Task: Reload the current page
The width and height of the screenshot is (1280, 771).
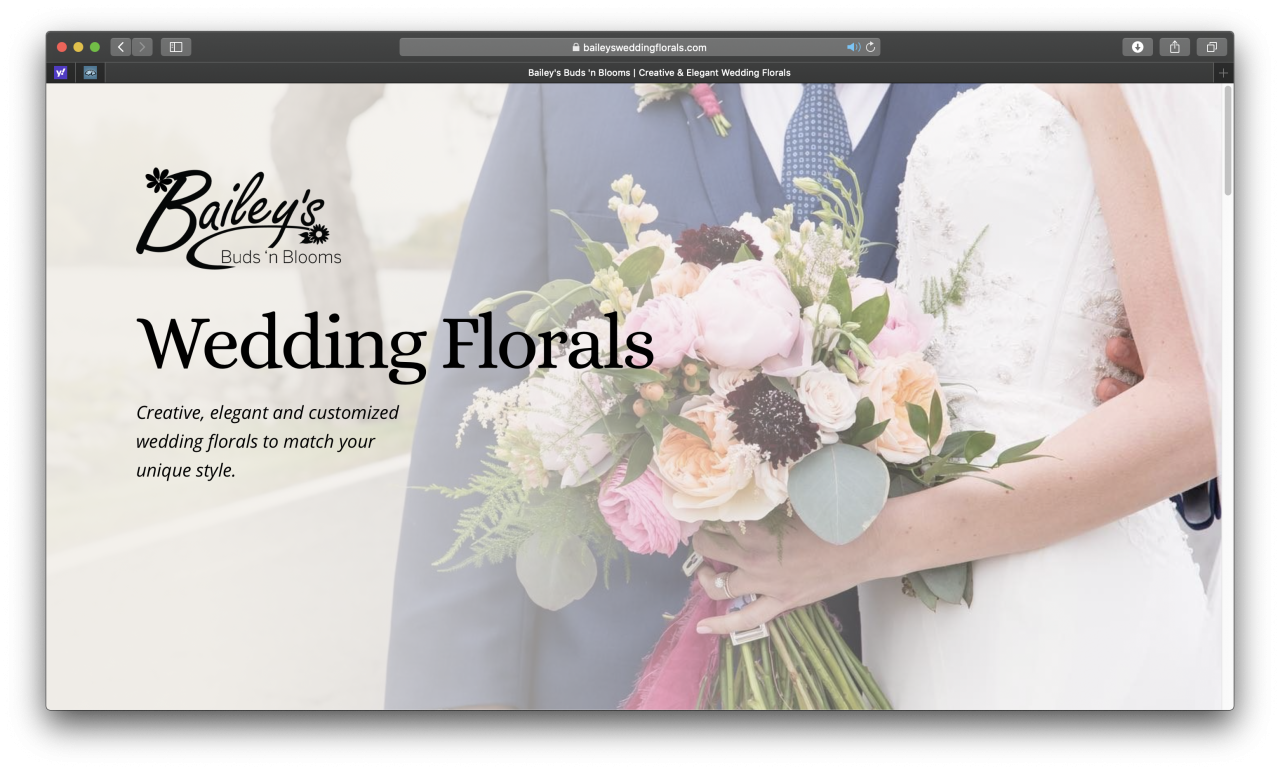Action: pyautogui.click(x=871, y=47)
